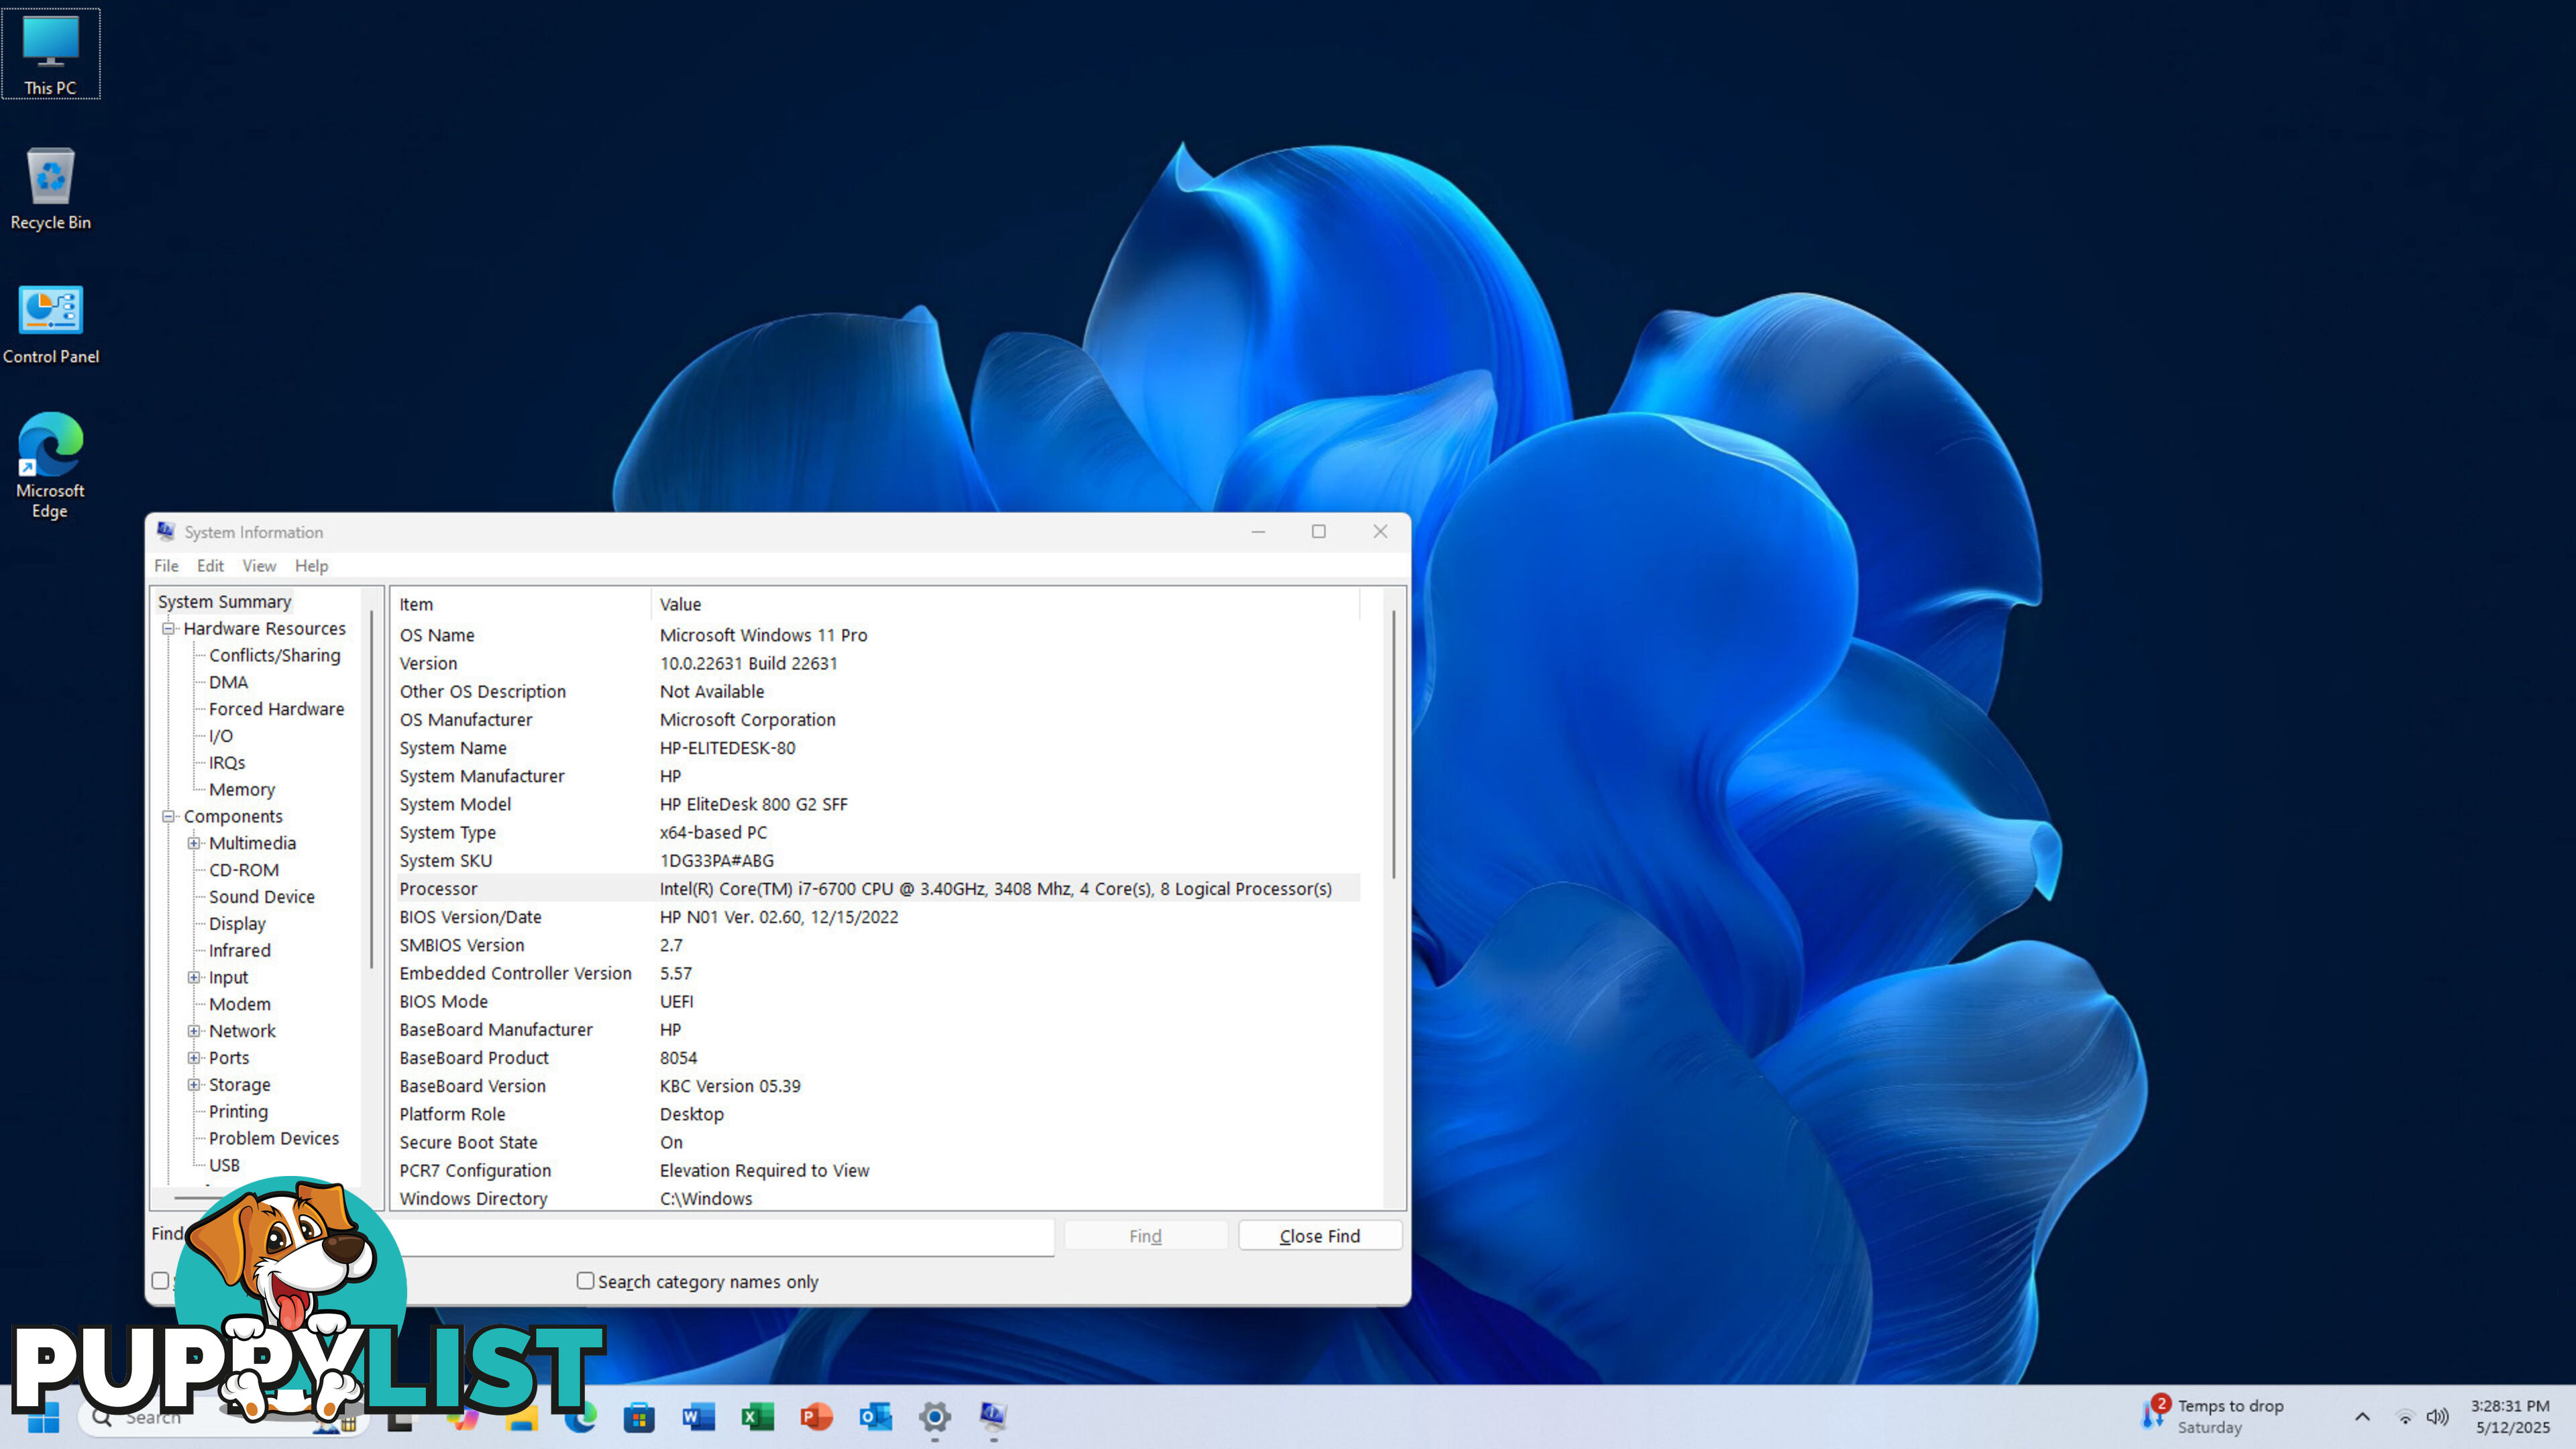The height and width of the screenshot is (1449, 2576).
Task: Select Printing in the tree
Action: coord(238,1112)
